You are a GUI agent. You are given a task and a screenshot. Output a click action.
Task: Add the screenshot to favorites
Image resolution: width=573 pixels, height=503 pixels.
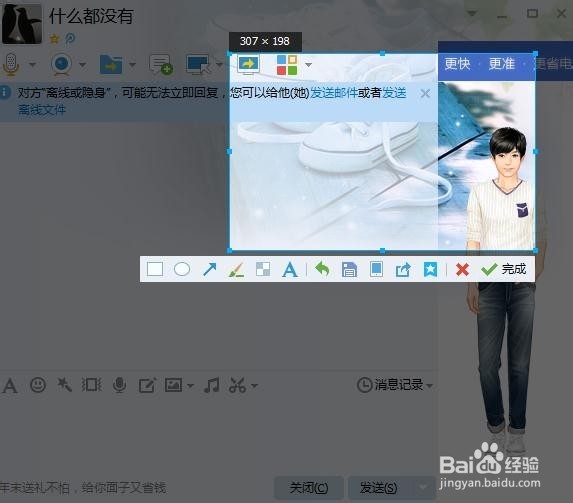[x=430, y=269]
